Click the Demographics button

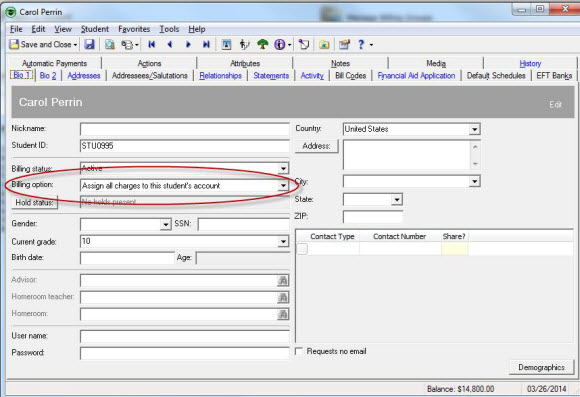(x=541, y=367)
